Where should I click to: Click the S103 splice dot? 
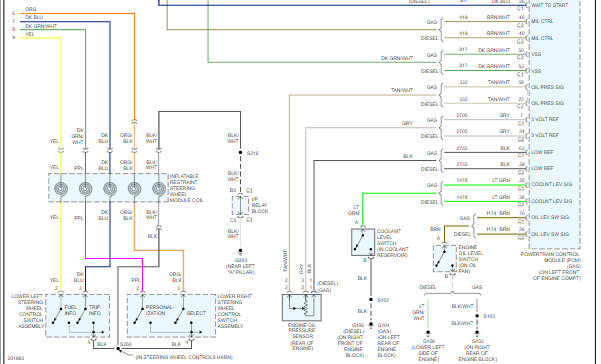477,316
